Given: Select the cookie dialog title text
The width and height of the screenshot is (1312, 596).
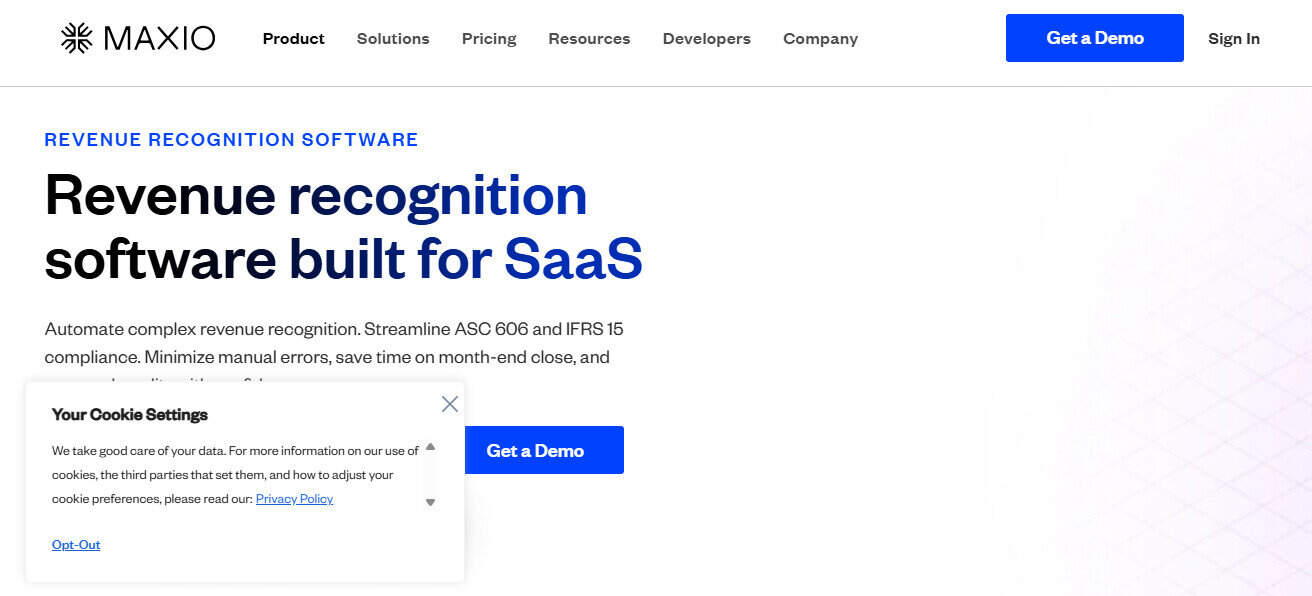Looking at the screenshot, I should (x=130, y=414).
